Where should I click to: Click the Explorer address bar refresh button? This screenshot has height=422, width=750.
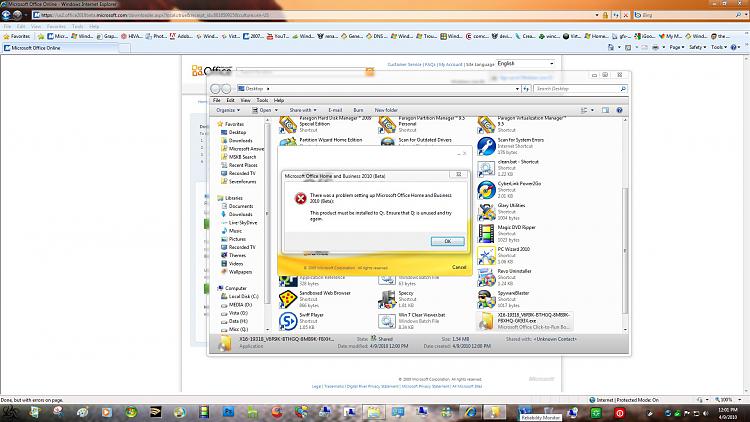tap(526, 89)
